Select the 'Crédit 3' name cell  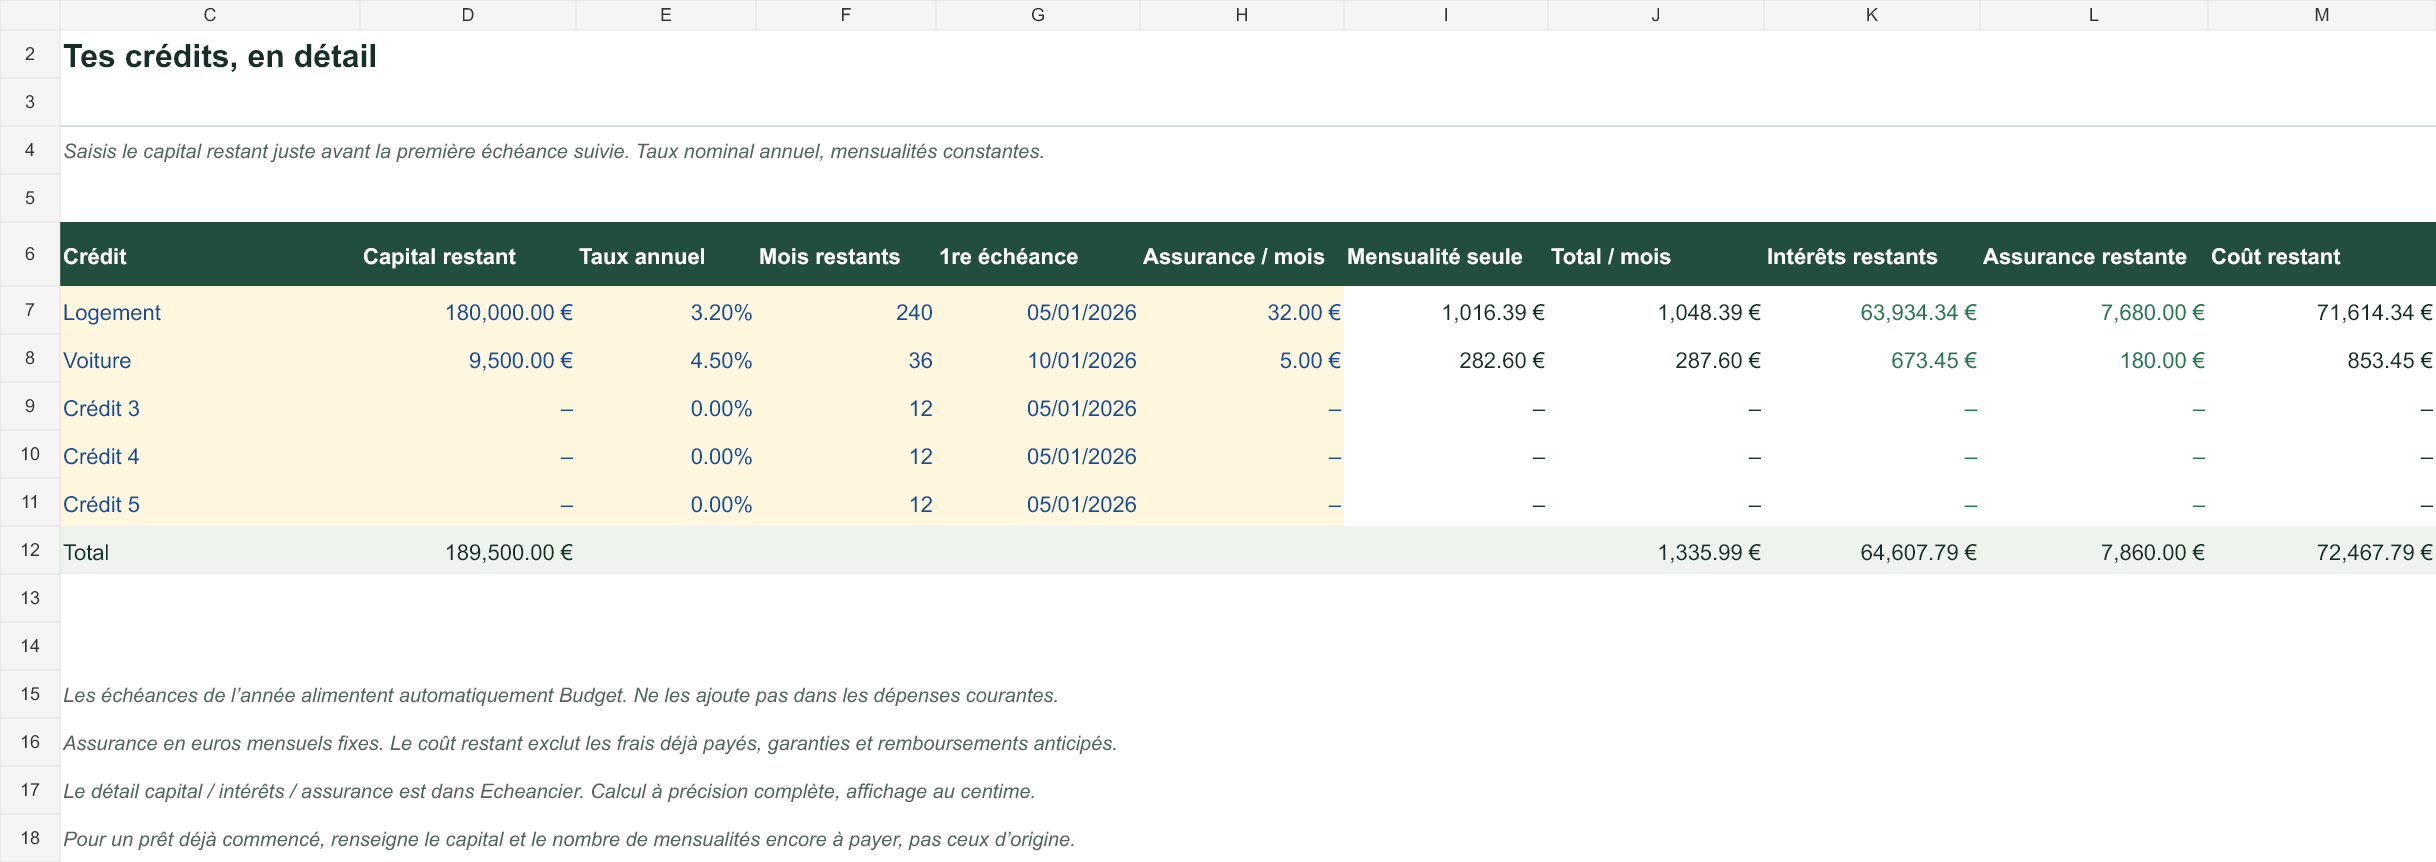pyautogui.click(x=210, y=408)
